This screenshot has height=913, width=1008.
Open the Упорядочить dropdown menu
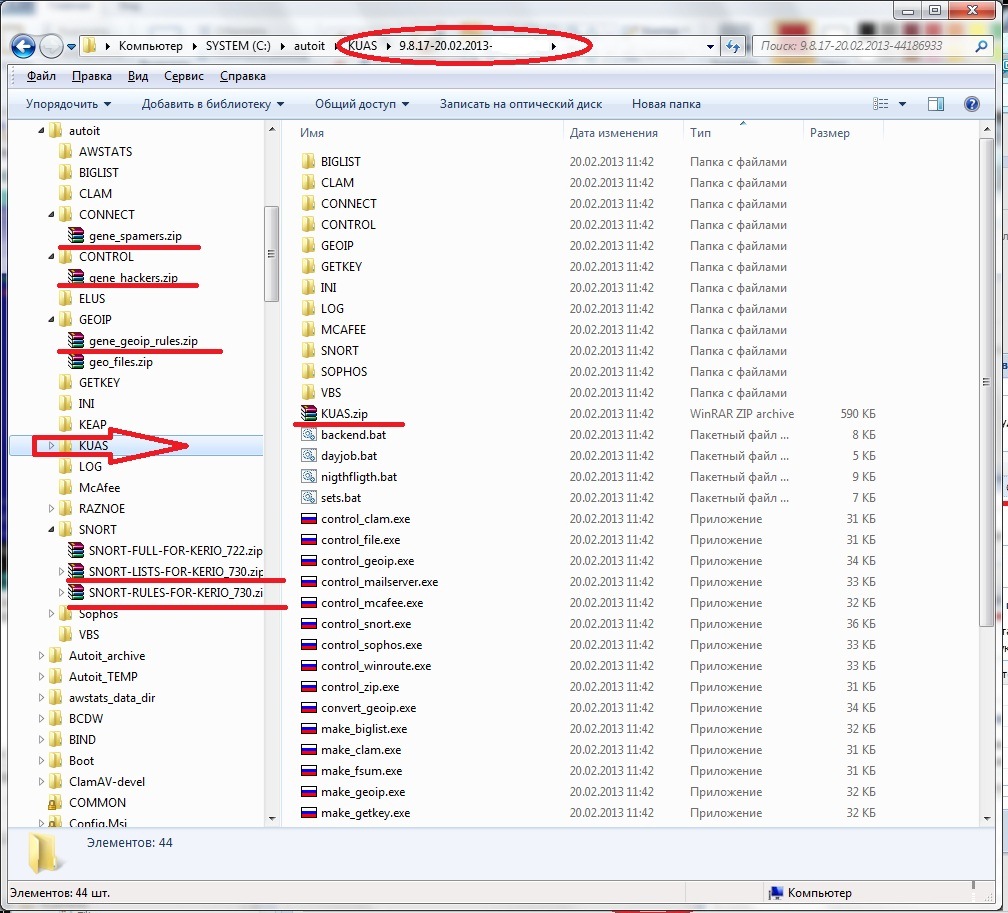point(68,104)
